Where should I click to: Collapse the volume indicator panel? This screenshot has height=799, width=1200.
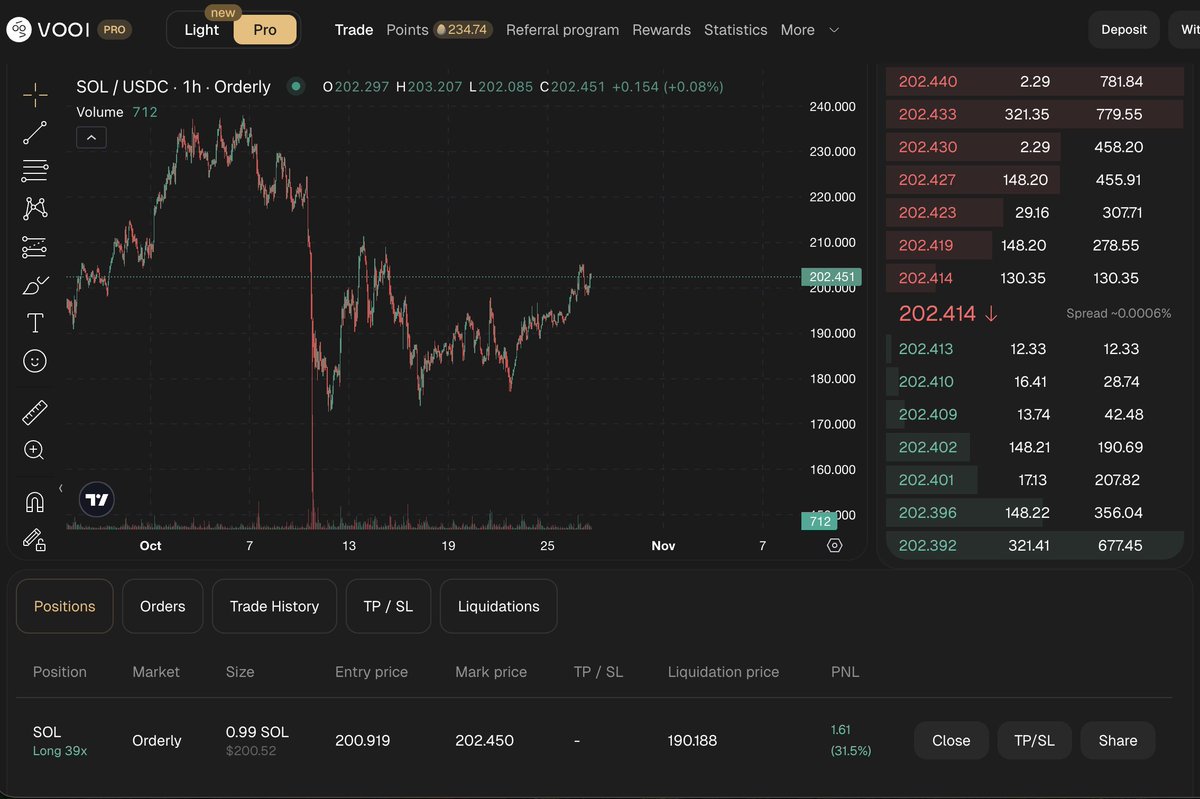(91, 137)
